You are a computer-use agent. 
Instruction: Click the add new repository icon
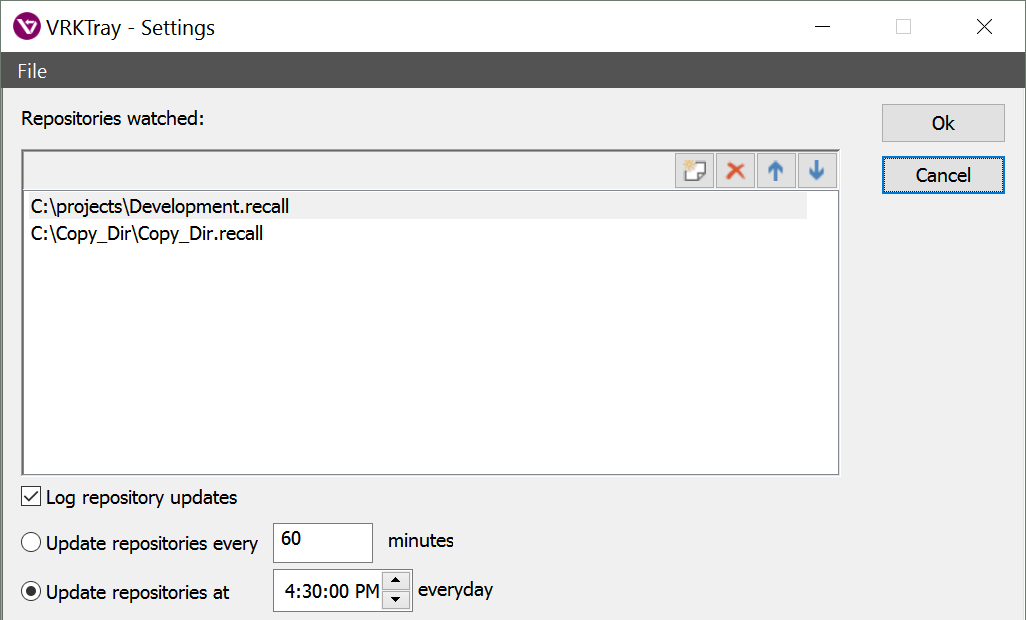pos(694,171)
